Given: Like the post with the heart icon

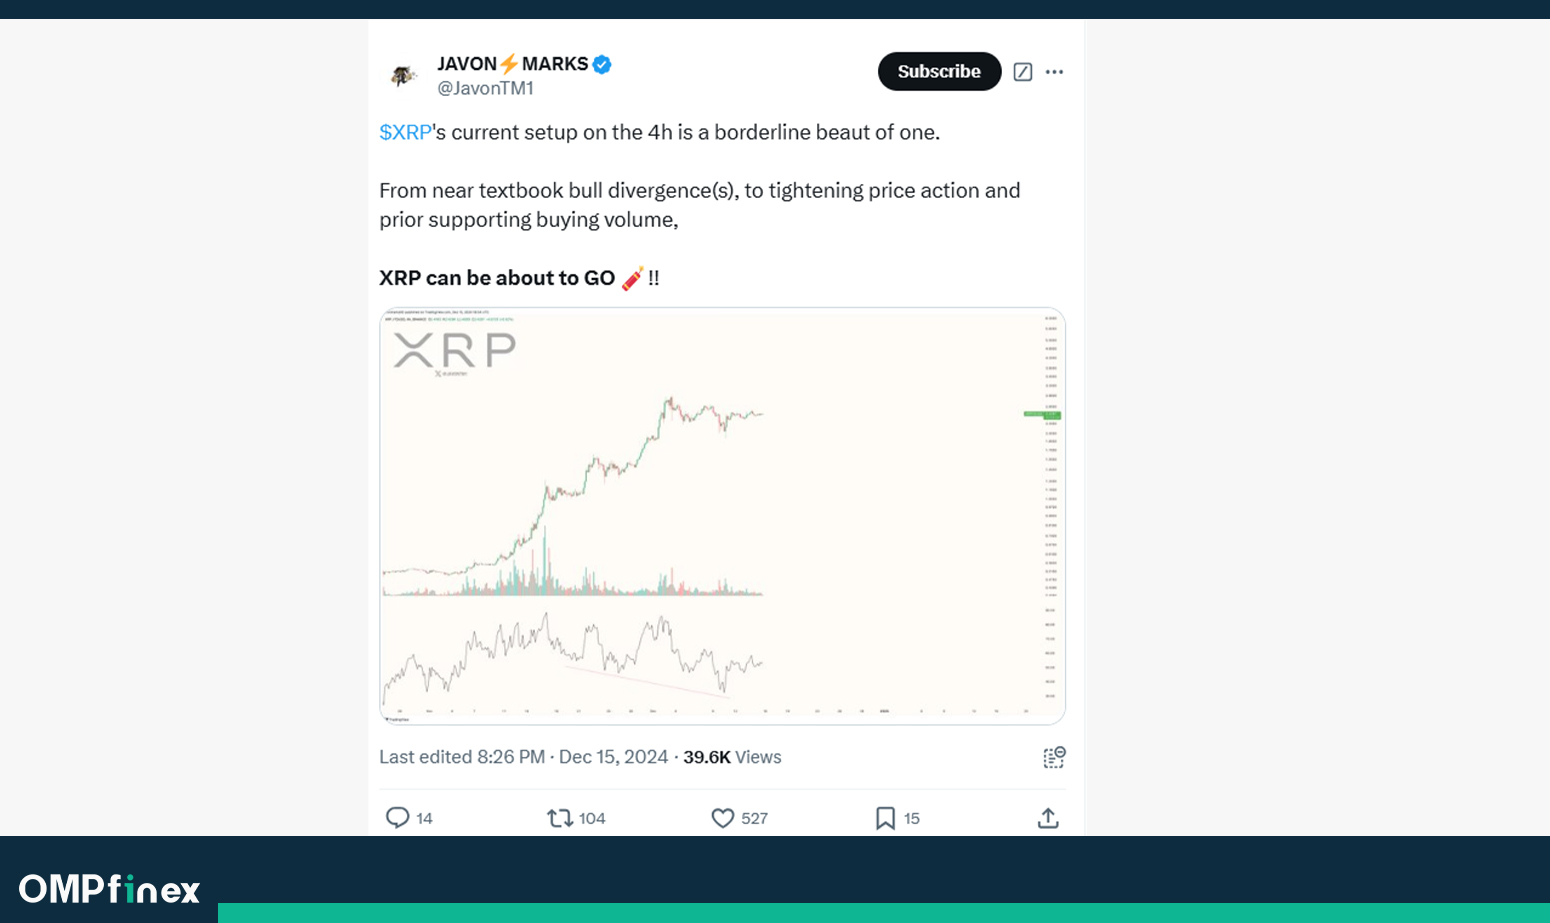Looking at the screenshot, I should [x=722, y=818].
